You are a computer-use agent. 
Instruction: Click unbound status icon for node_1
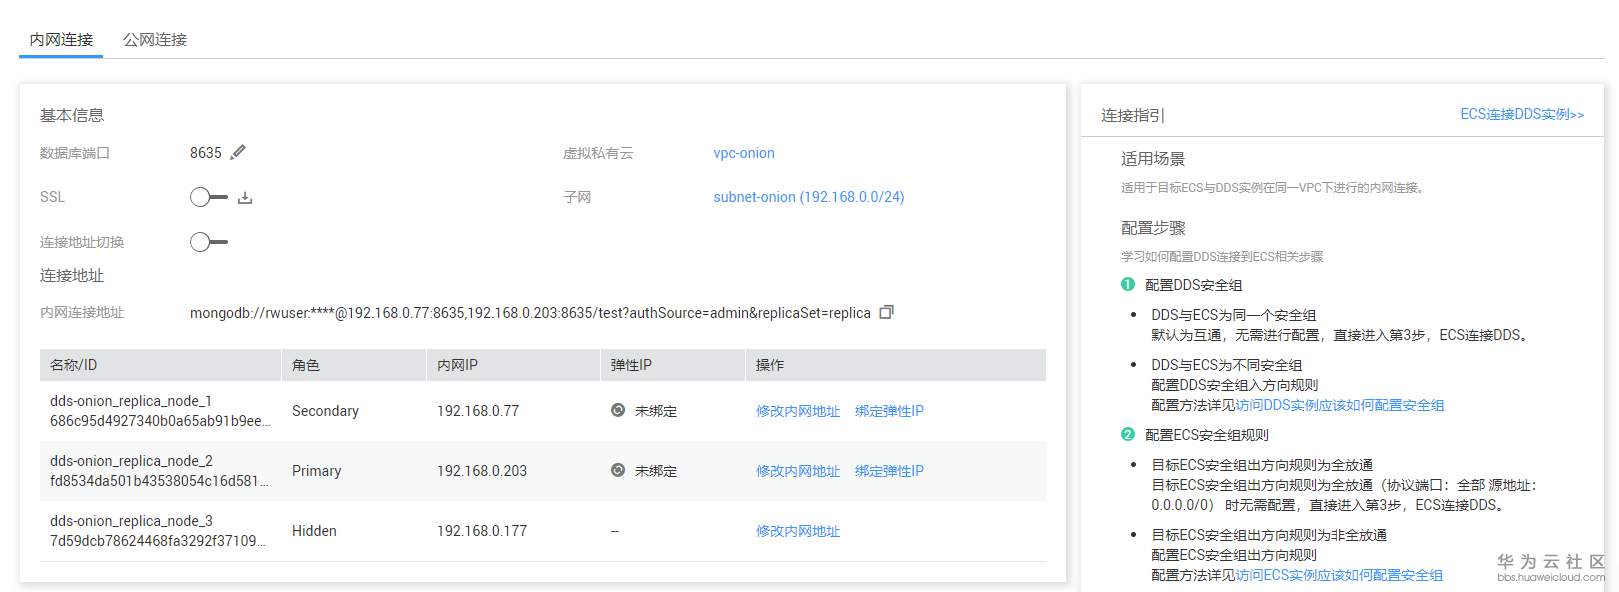[x=618, y=410]
